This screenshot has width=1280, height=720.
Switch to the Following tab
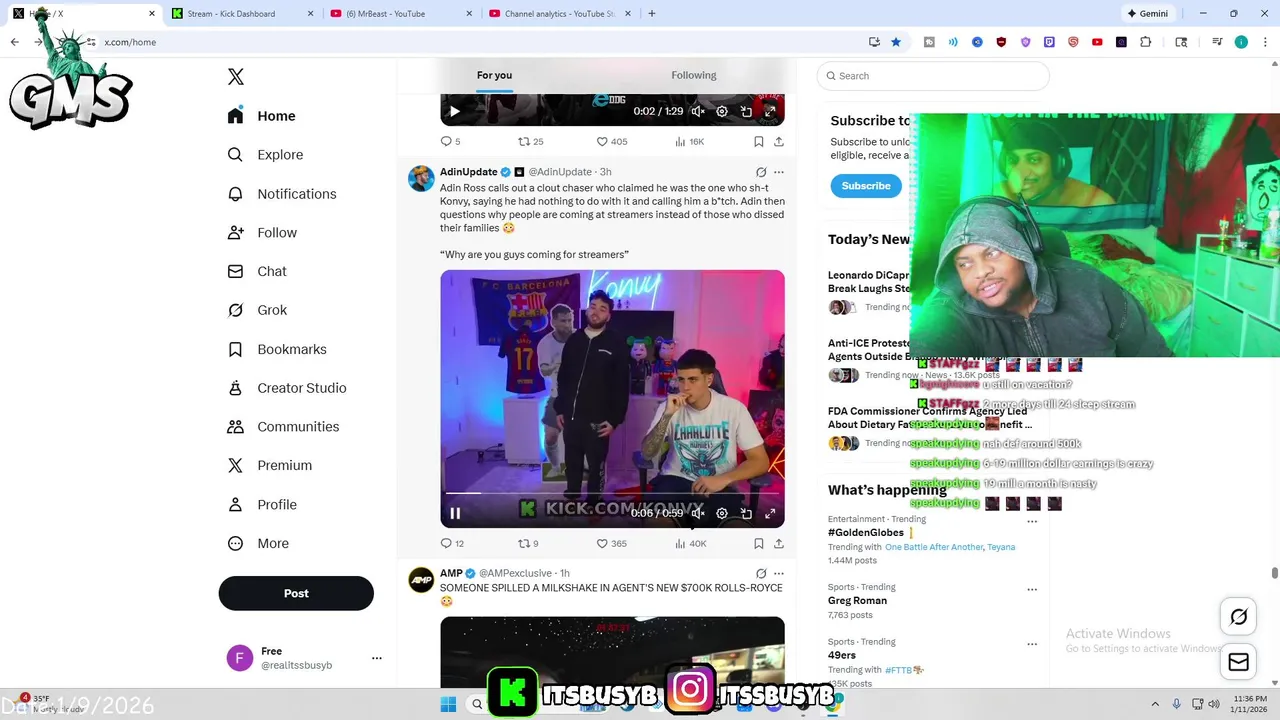click(x=694, y=75)
